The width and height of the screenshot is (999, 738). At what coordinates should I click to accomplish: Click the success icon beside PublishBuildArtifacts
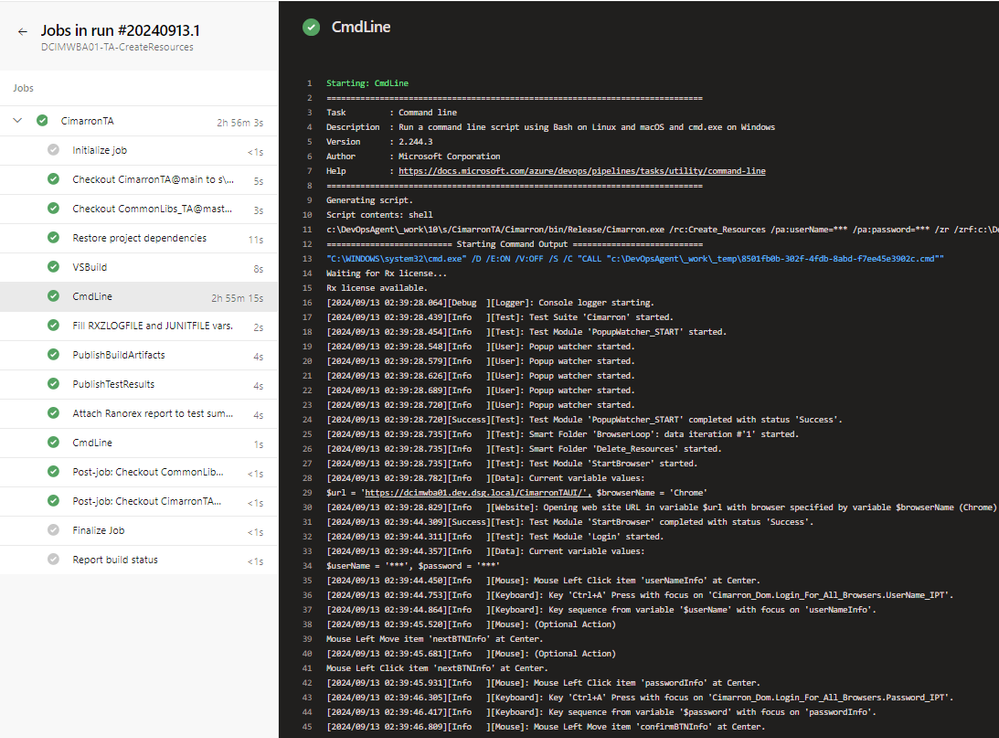pos(53,355)
